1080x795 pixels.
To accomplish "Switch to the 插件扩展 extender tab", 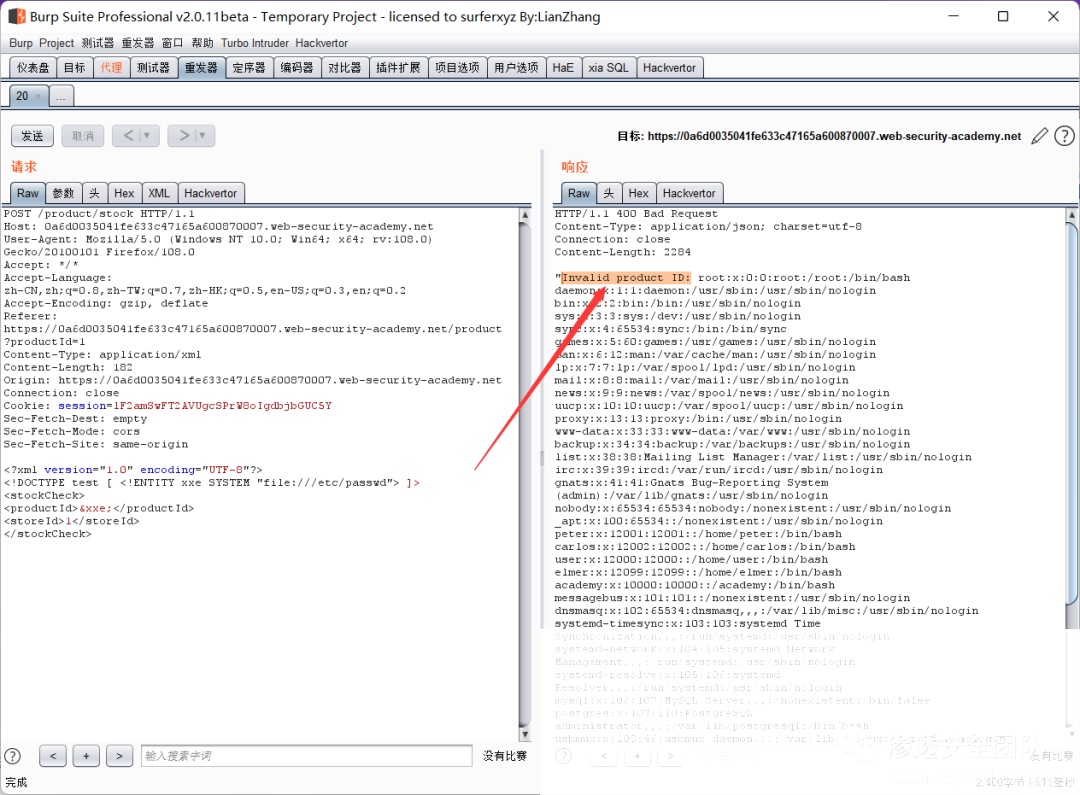I will pyautogui.click(x=398, y=68).
